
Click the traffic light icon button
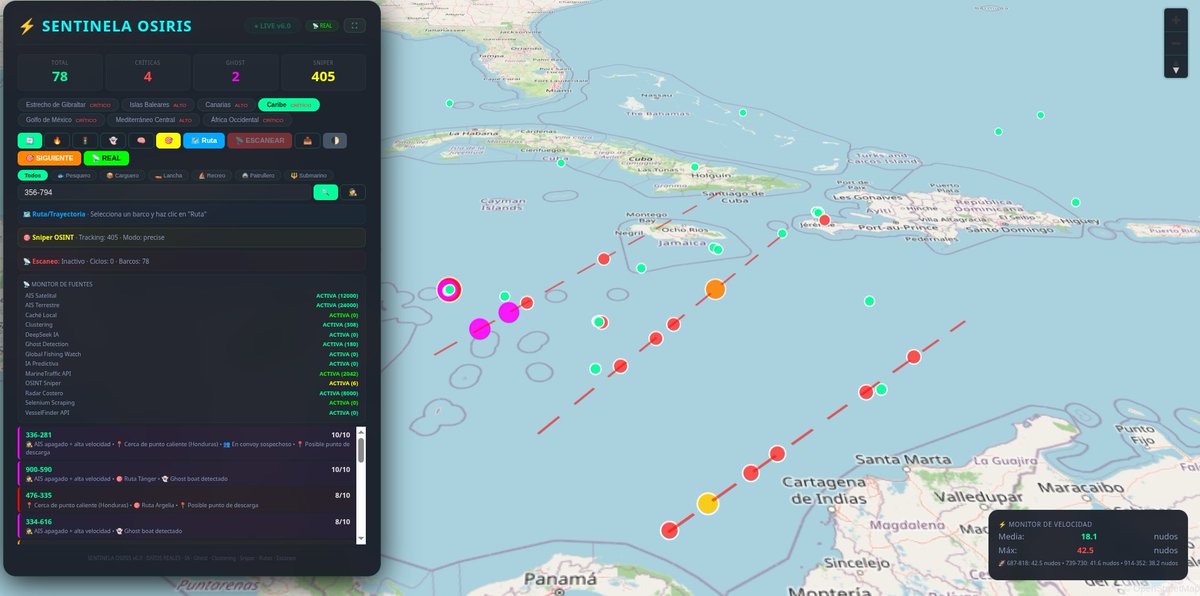tap(85, 141)
